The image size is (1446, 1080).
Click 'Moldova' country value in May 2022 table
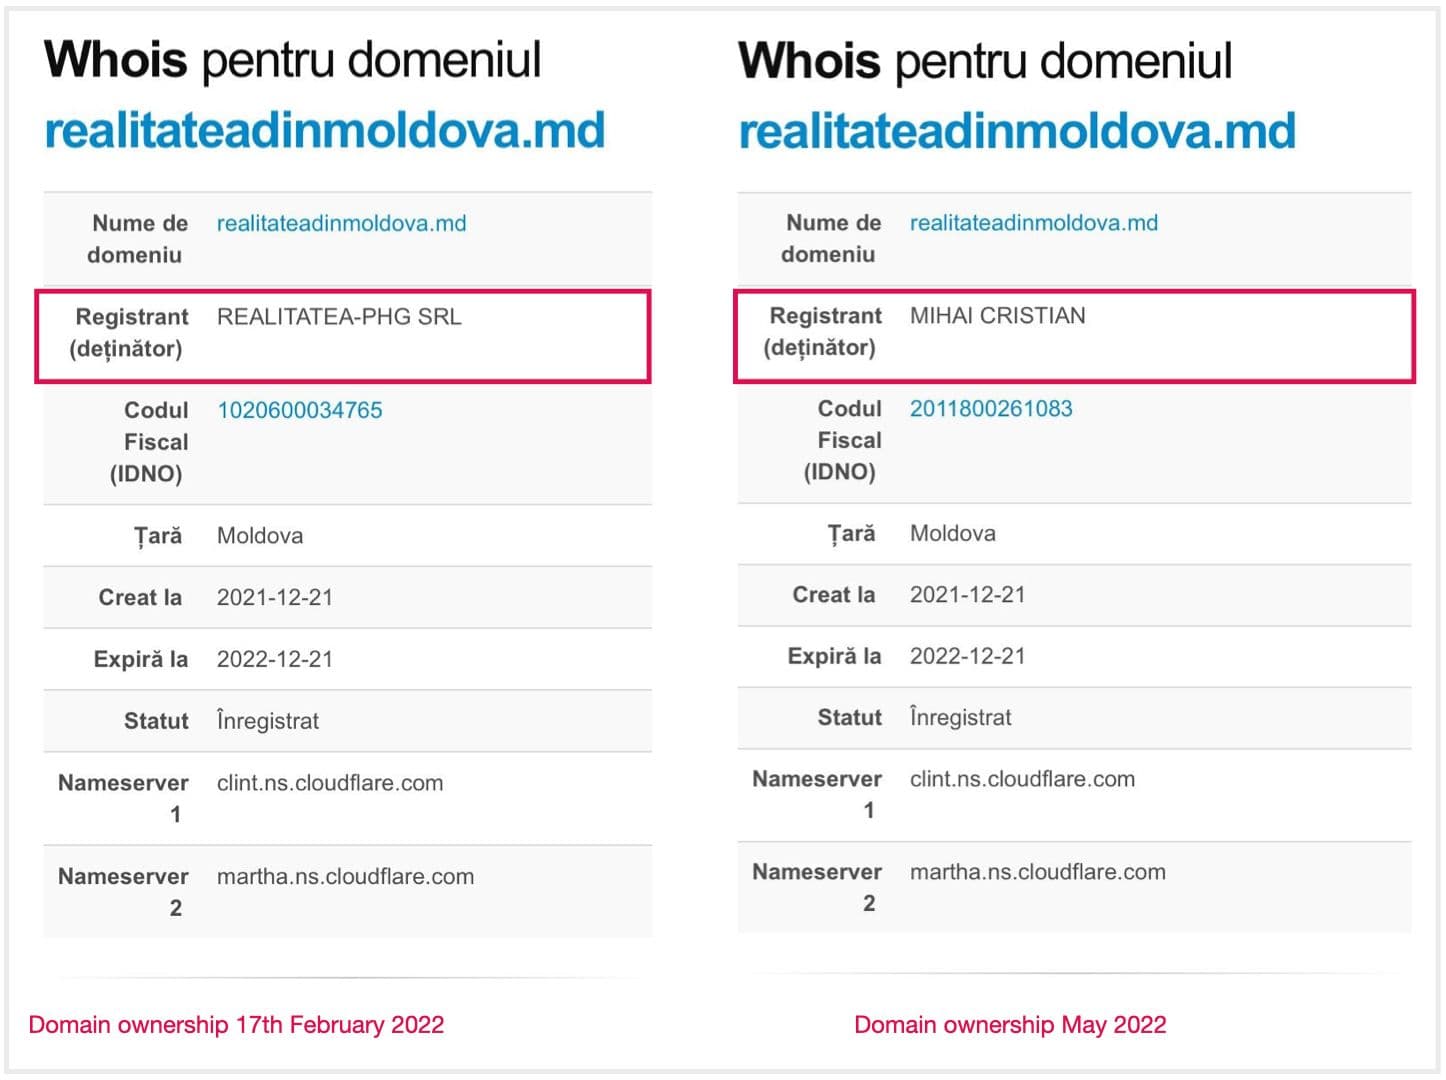(x=952, y=533)
